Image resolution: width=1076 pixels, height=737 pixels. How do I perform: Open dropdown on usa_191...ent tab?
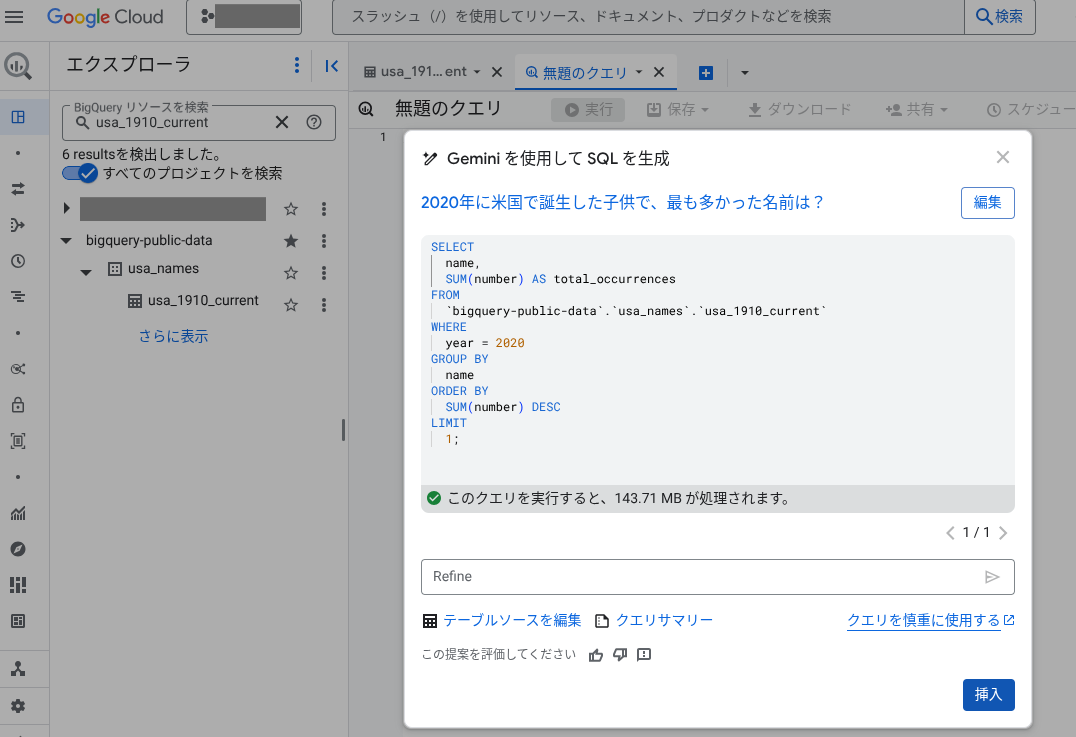(x=477, y=71)
